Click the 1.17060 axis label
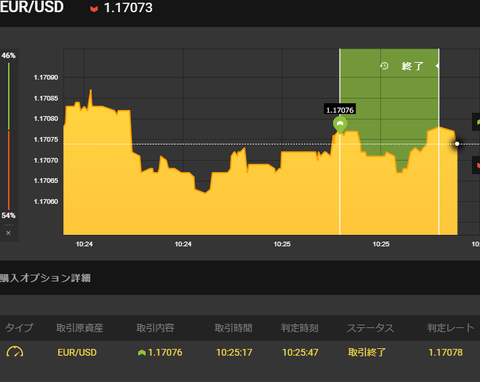480x382 pixels. click(46, 202)
